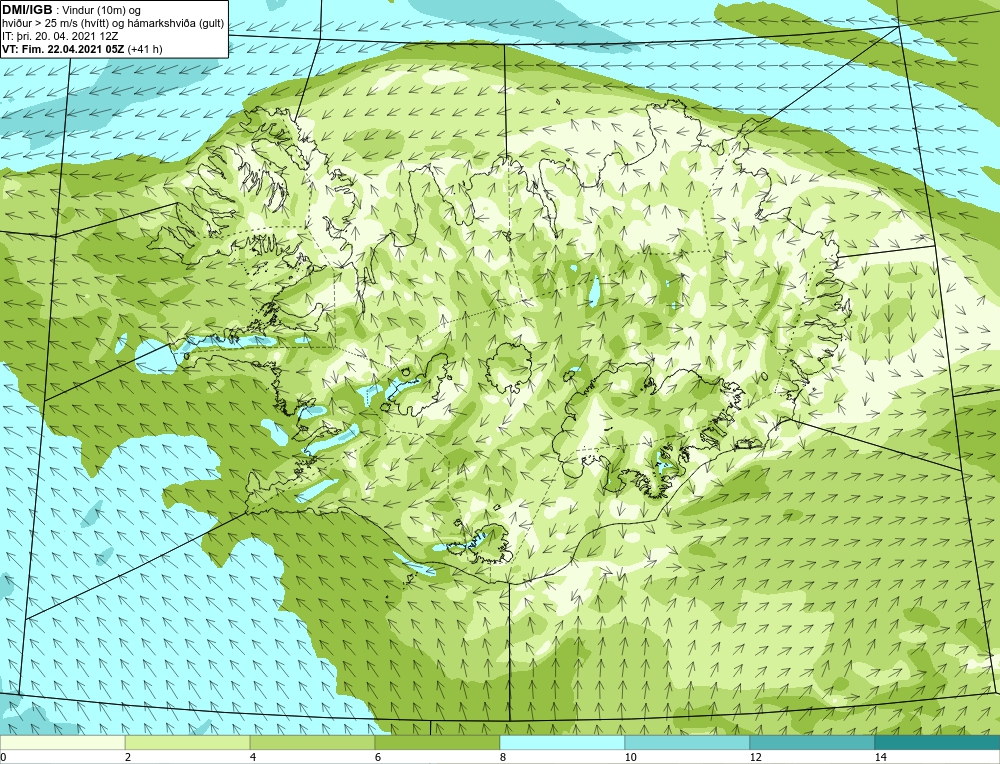Click the 'VT: Fim. 22.04.2021 05Z' line
The image size is (1000, 764).
tap(64, 49)
